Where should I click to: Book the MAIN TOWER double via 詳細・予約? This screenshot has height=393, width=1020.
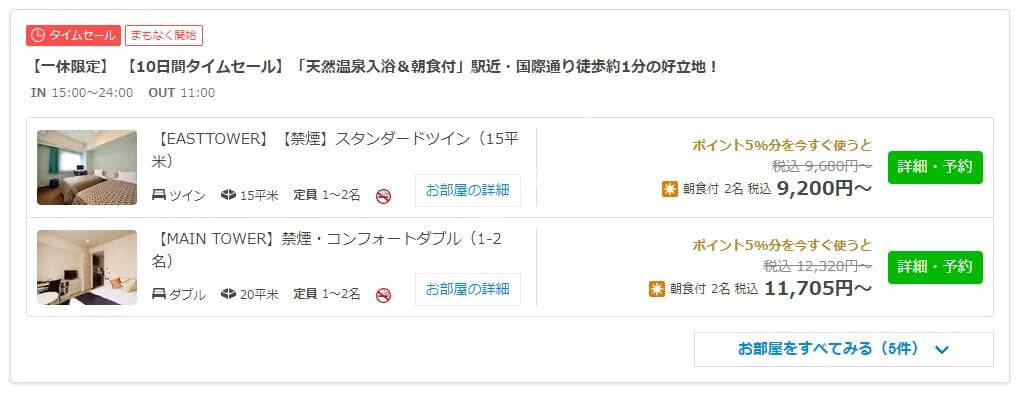(935, 267)
